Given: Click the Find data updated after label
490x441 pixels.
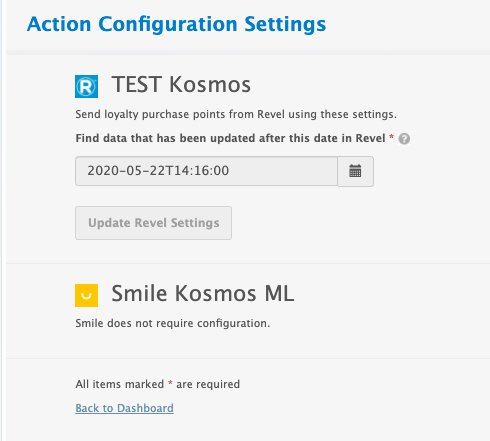Looking at the screenshot, I should coord(230,138).
